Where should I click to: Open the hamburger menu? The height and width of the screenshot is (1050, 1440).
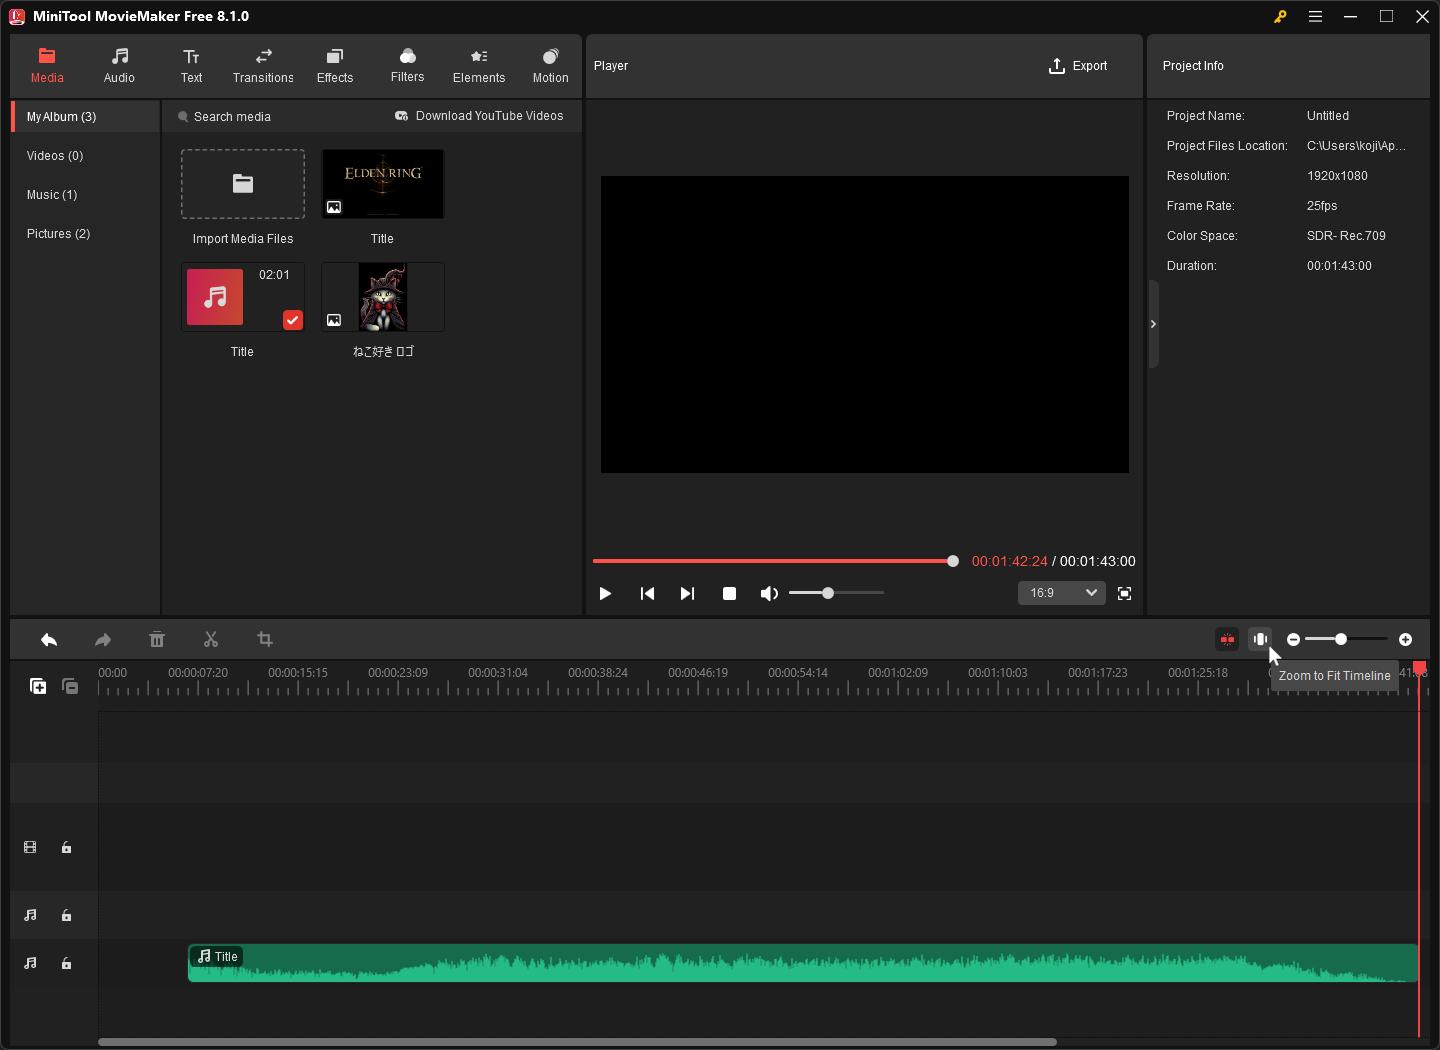click(x=1315, y=17)
